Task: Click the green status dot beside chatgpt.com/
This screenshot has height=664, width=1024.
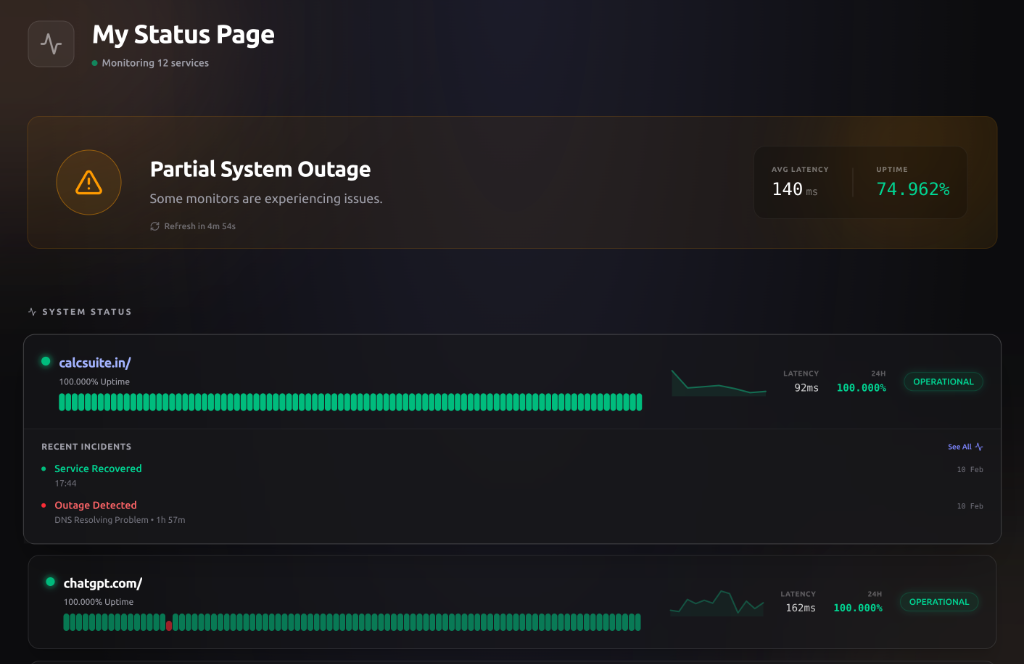Action: [x=50, y=582]
